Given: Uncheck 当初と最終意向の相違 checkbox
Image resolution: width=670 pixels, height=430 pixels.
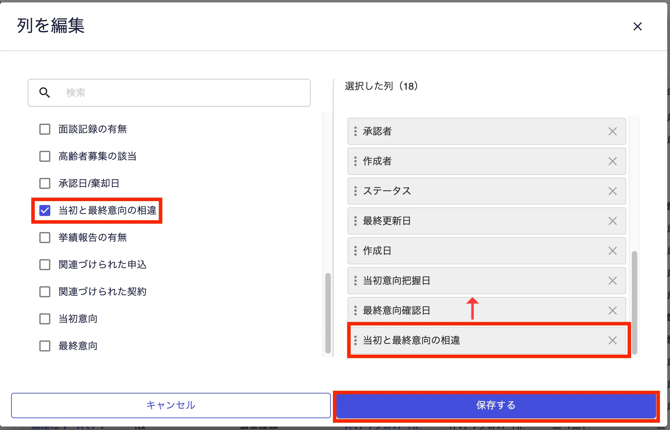Looking at the screenshot, I should [45, 211].
